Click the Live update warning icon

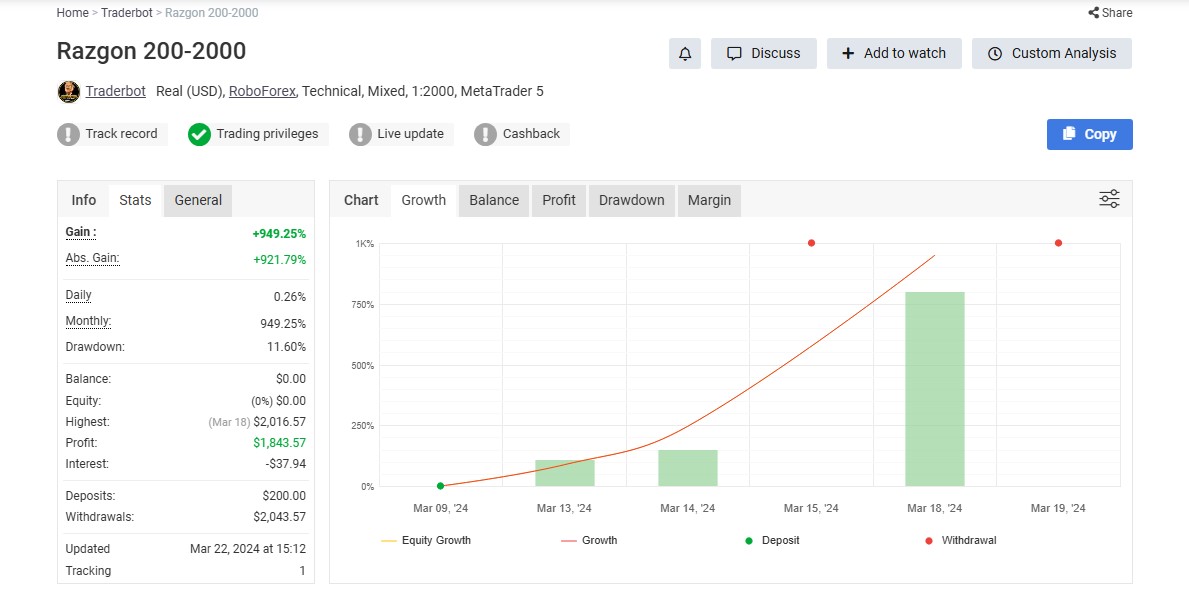pos(360,134)
